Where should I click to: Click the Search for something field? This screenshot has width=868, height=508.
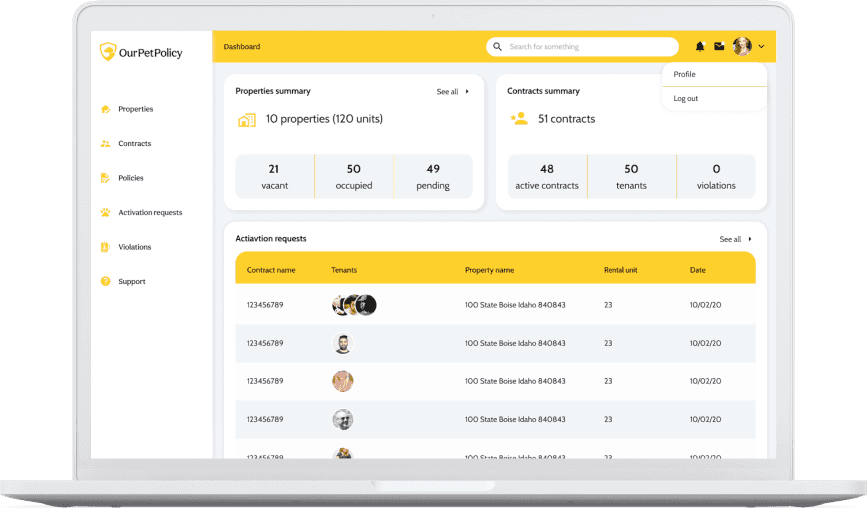pos(582,46)
